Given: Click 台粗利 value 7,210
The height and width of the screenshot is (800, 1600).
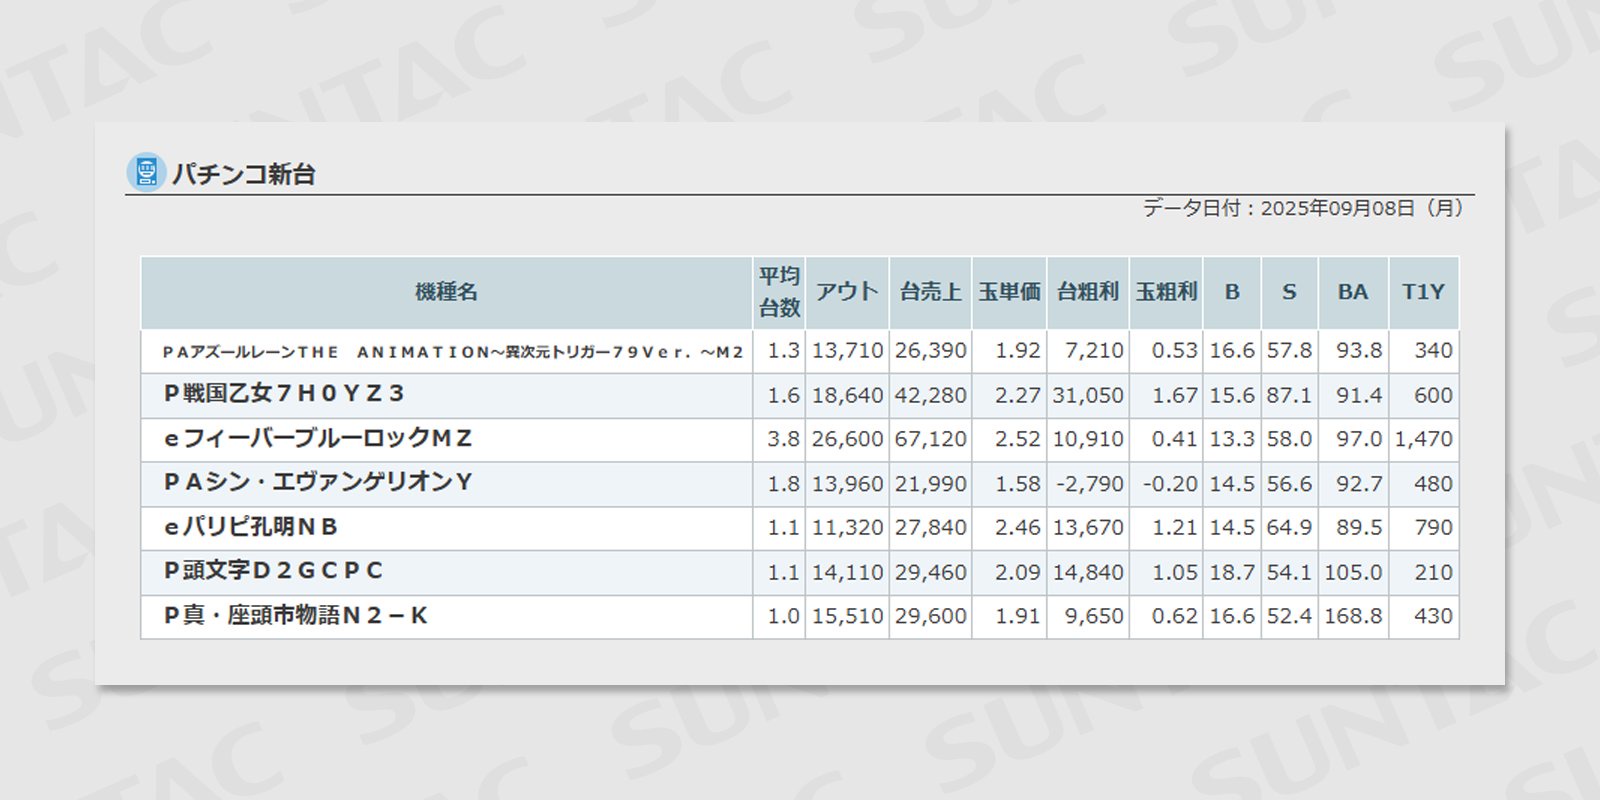Looking at the screenshot, I should click(1094, 351).
